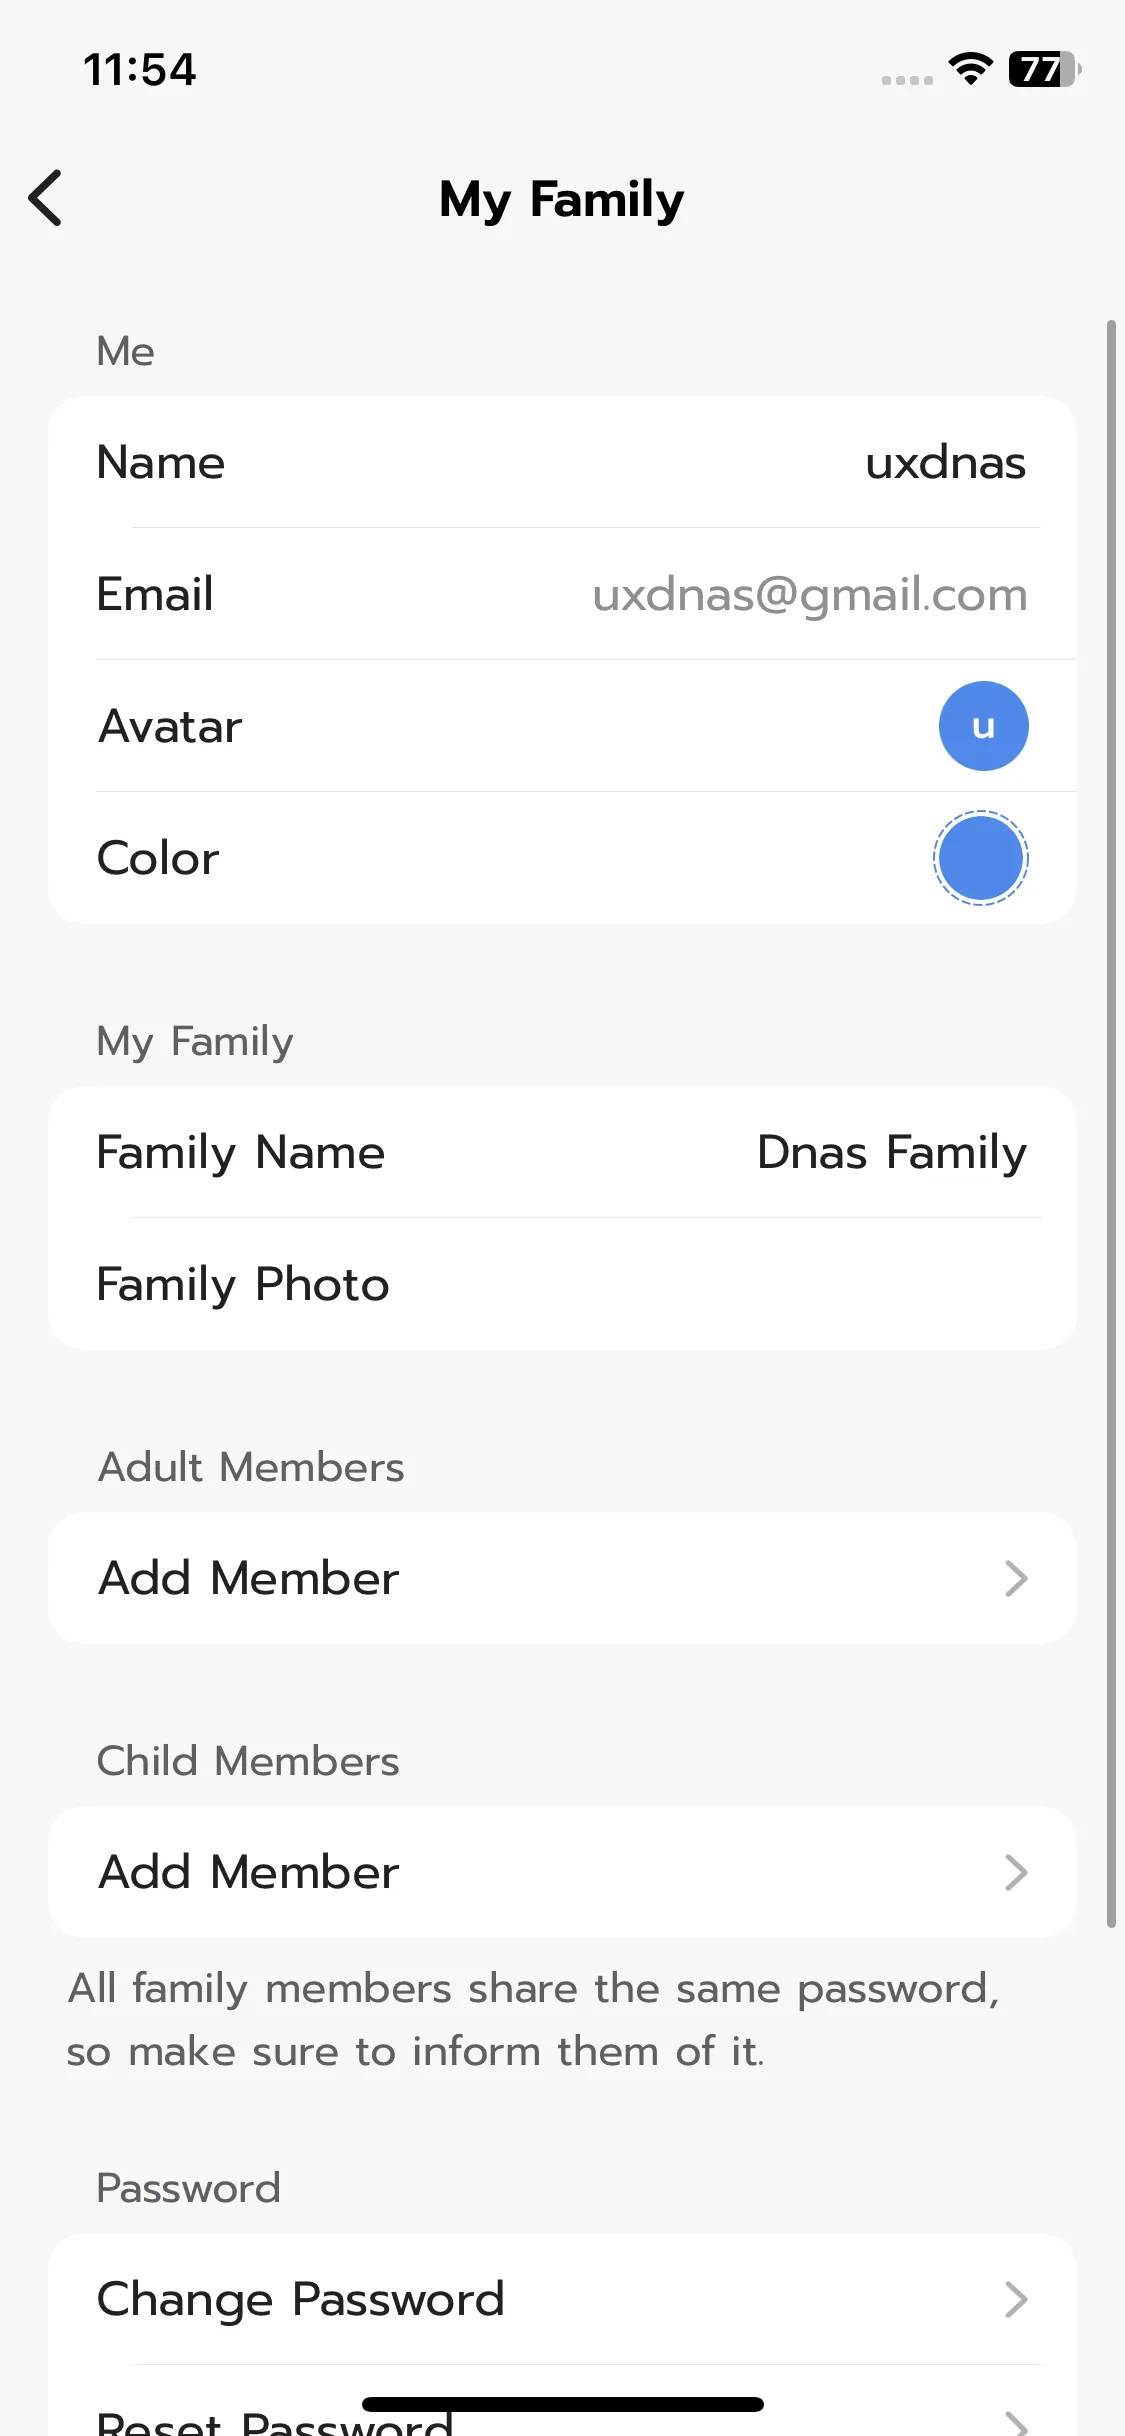Edit the Dnas Family name value
1125x2436 pixels.
pyautogui.click(x=891, y=1153)
